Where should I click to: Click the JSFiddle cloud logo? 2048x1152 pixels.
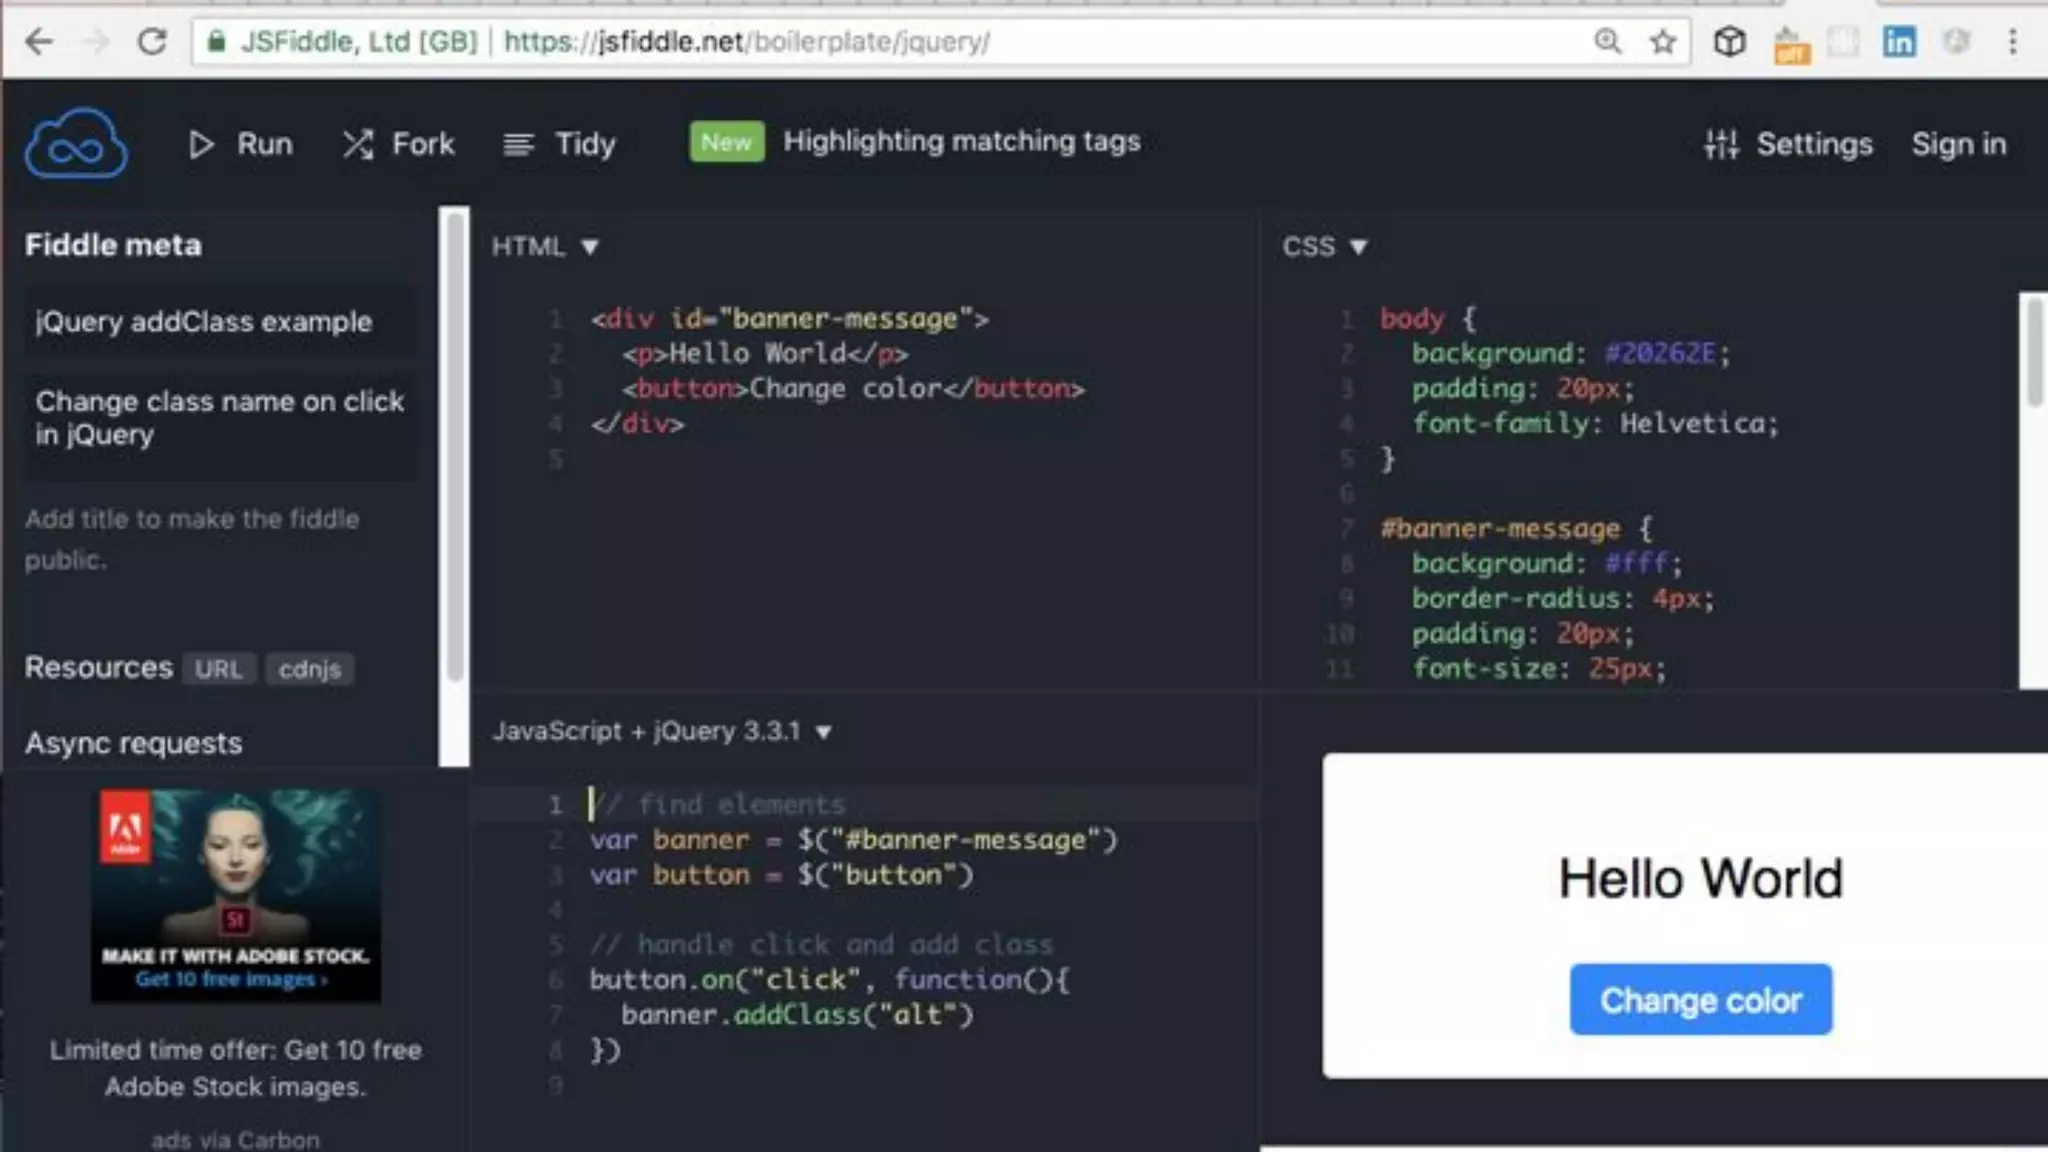tap(76, 144)
